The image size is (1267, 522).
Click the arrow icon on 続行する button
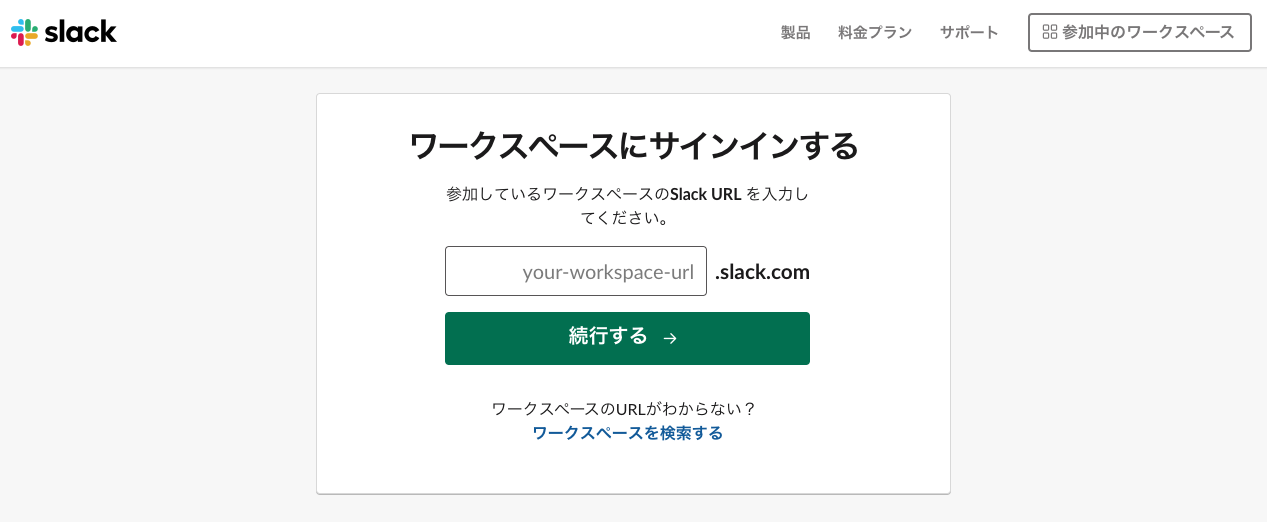[x=670, y=338]
